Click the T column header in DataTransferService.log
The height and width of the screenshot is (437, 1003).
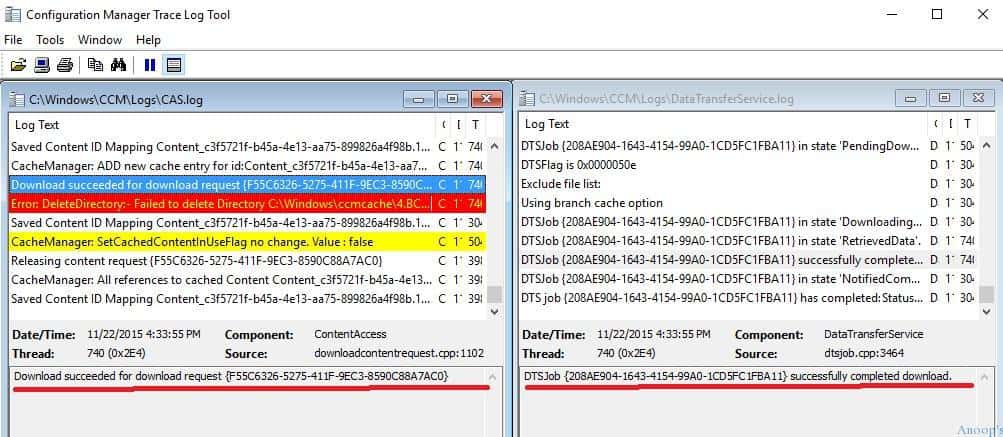click(x=967, y=124)
